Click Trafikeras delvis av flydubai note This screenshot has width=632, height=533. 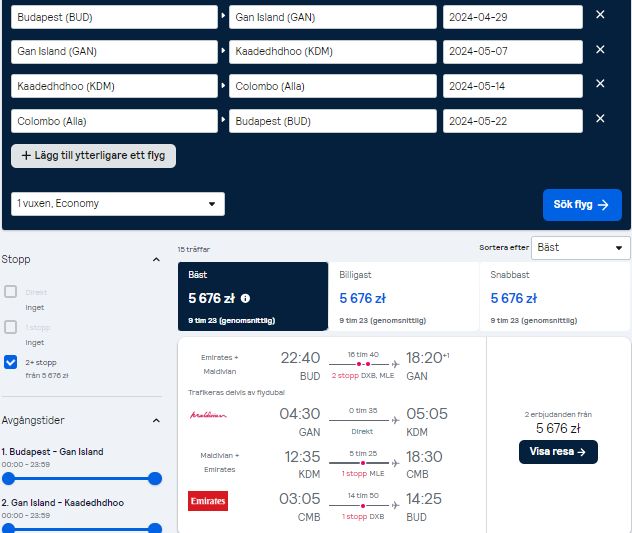236,392
